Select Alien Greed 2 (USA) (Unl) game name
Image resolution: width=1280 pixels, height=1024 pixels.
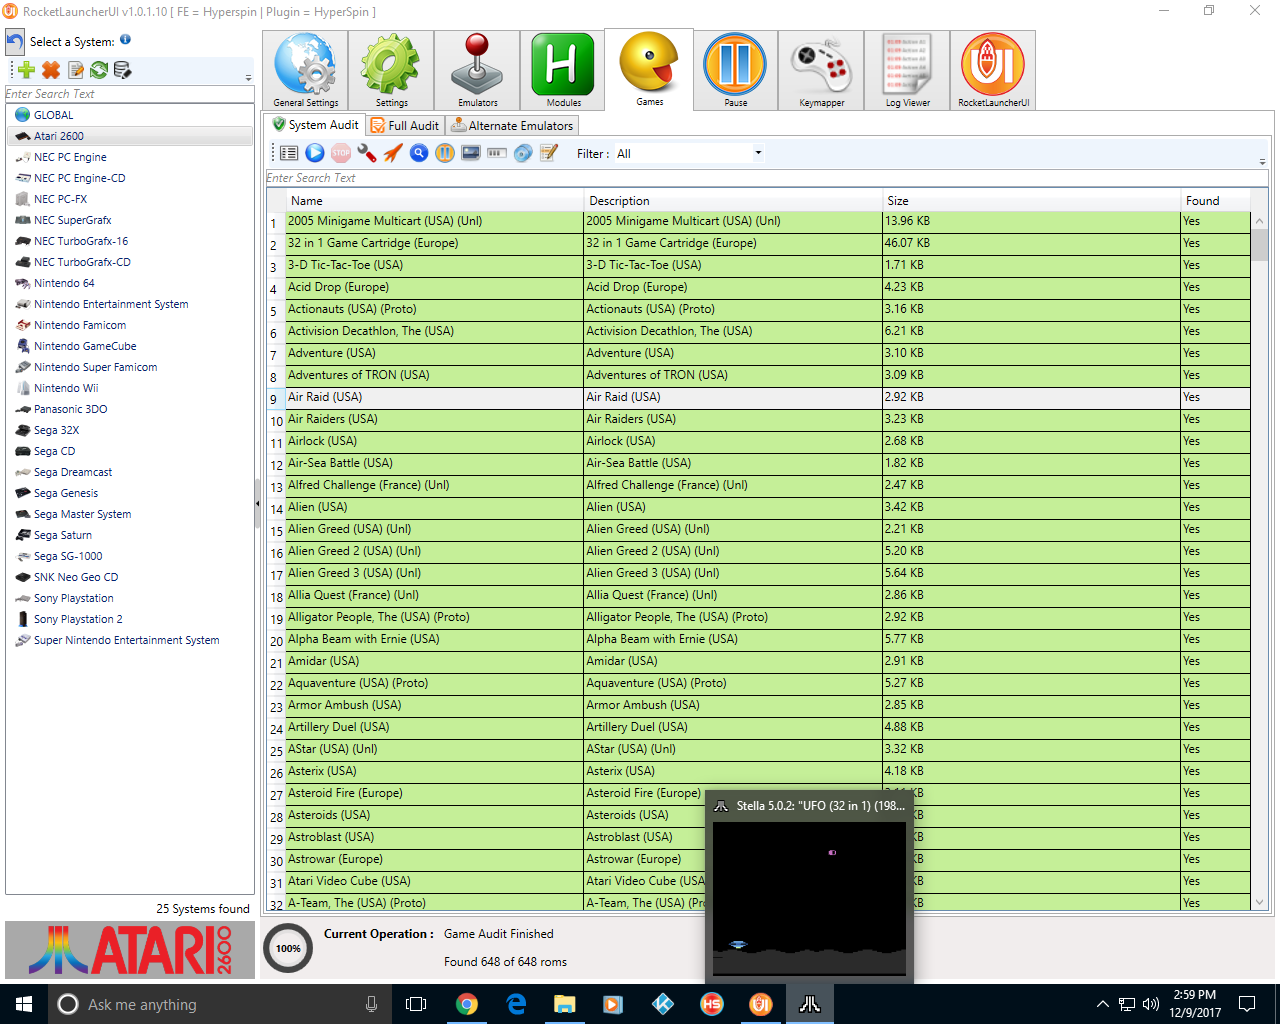354,551
